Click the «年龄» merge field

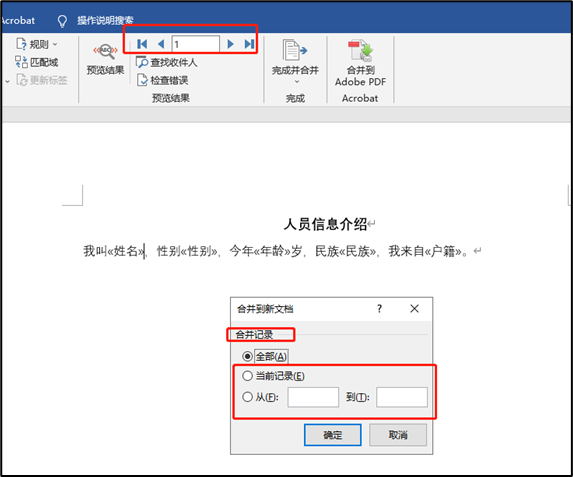272,251
